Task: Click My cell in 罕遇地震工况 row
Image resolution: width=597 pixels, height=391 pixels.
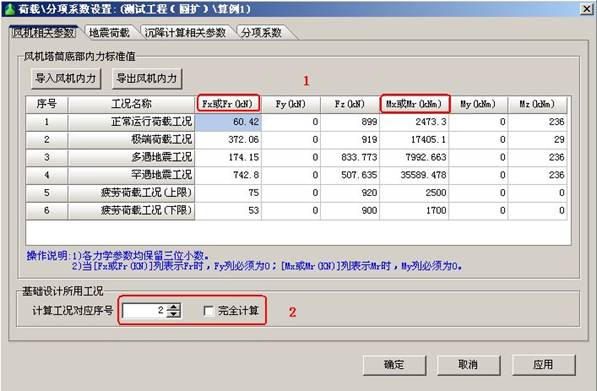Action: (x=478, y=175)
